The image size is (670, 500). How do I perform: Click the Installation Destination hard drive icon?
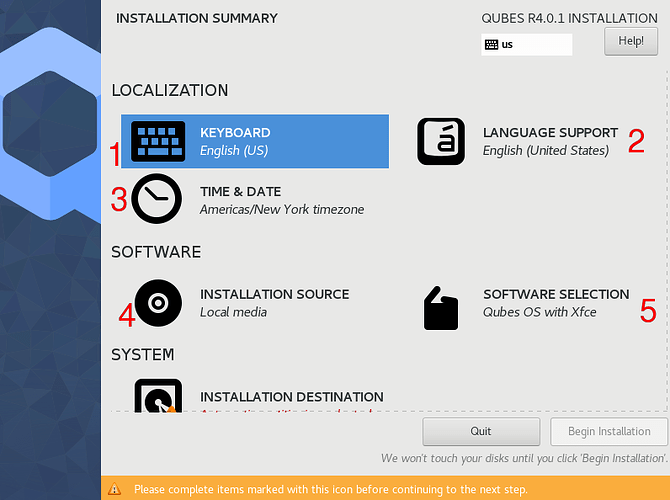(158, 395)
